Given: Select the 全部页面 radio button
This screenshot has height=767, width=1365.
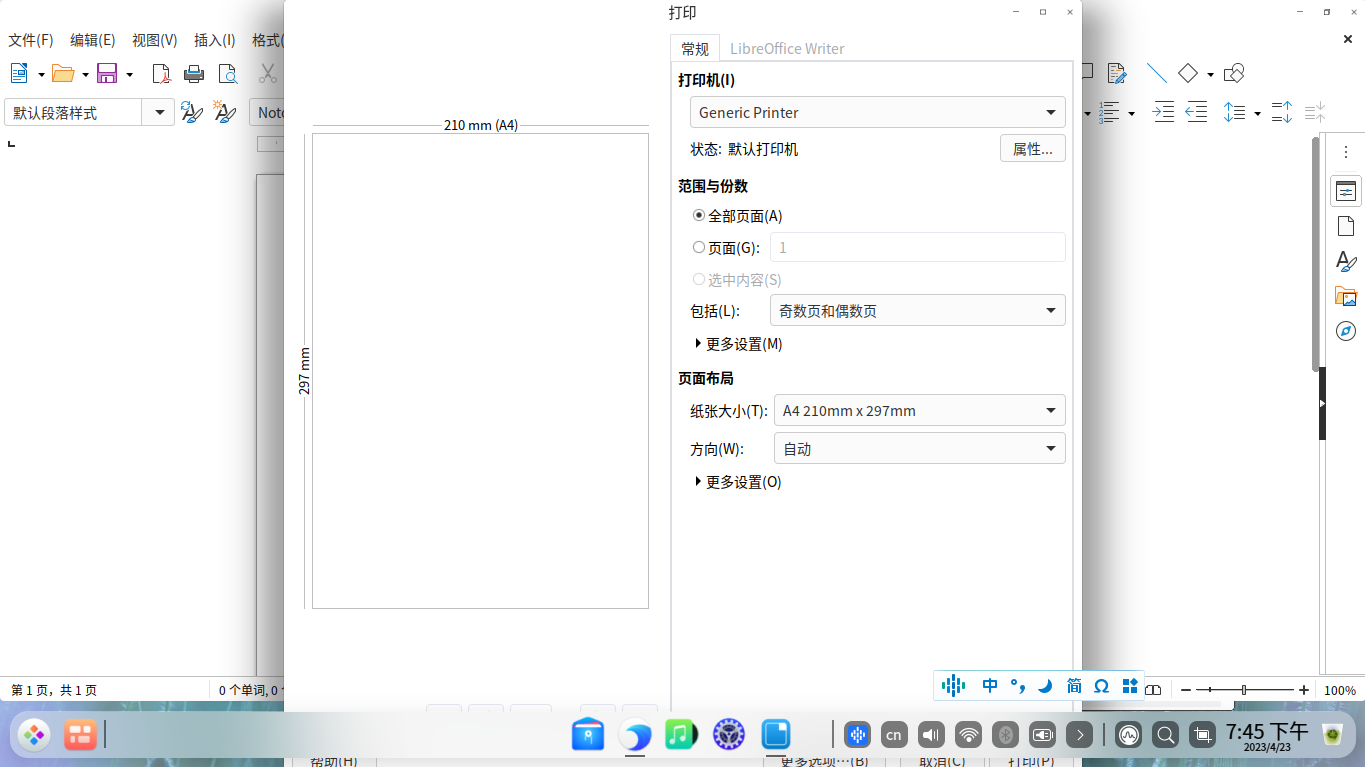Looking at the screenshot, I should click(x=698, y=215).
